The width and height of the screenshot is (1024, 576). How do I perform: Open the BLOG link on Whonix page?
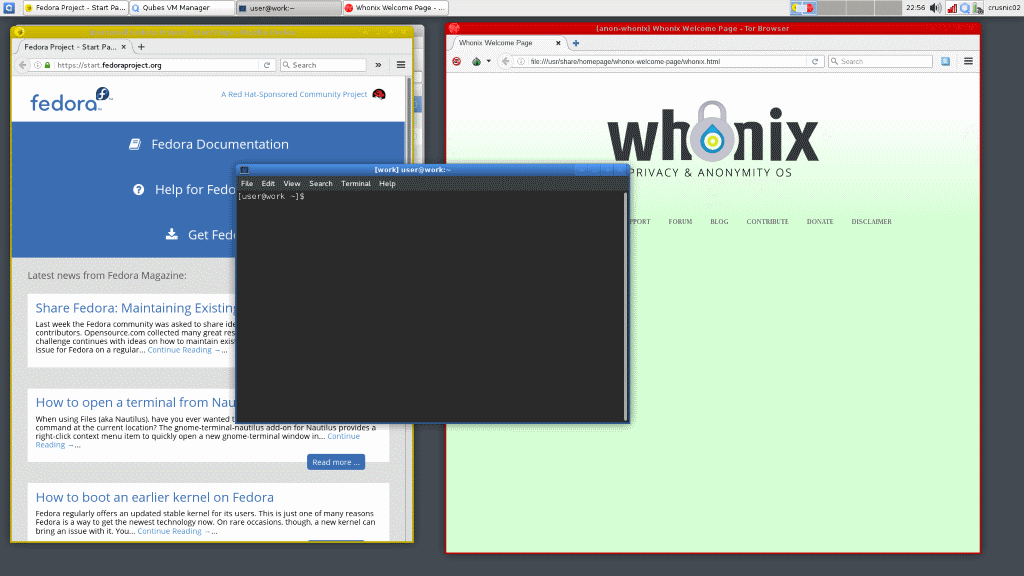click(x=719, y=222)
